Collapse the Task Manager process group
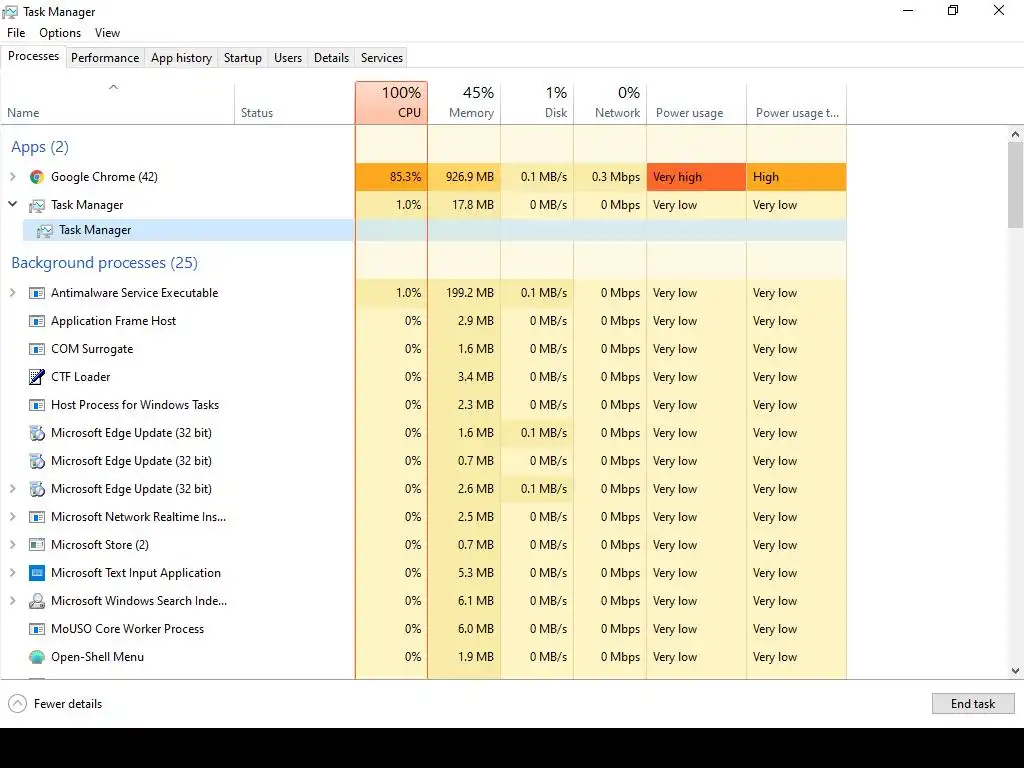 click(12, 204)
